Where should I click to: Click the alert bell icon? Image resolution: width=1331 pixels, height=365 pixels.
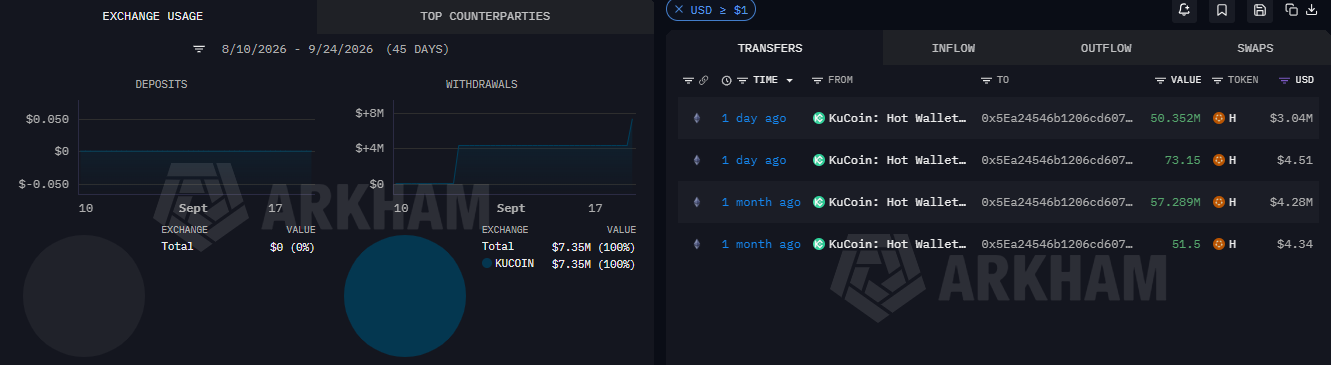click(x=1185, y=10)
